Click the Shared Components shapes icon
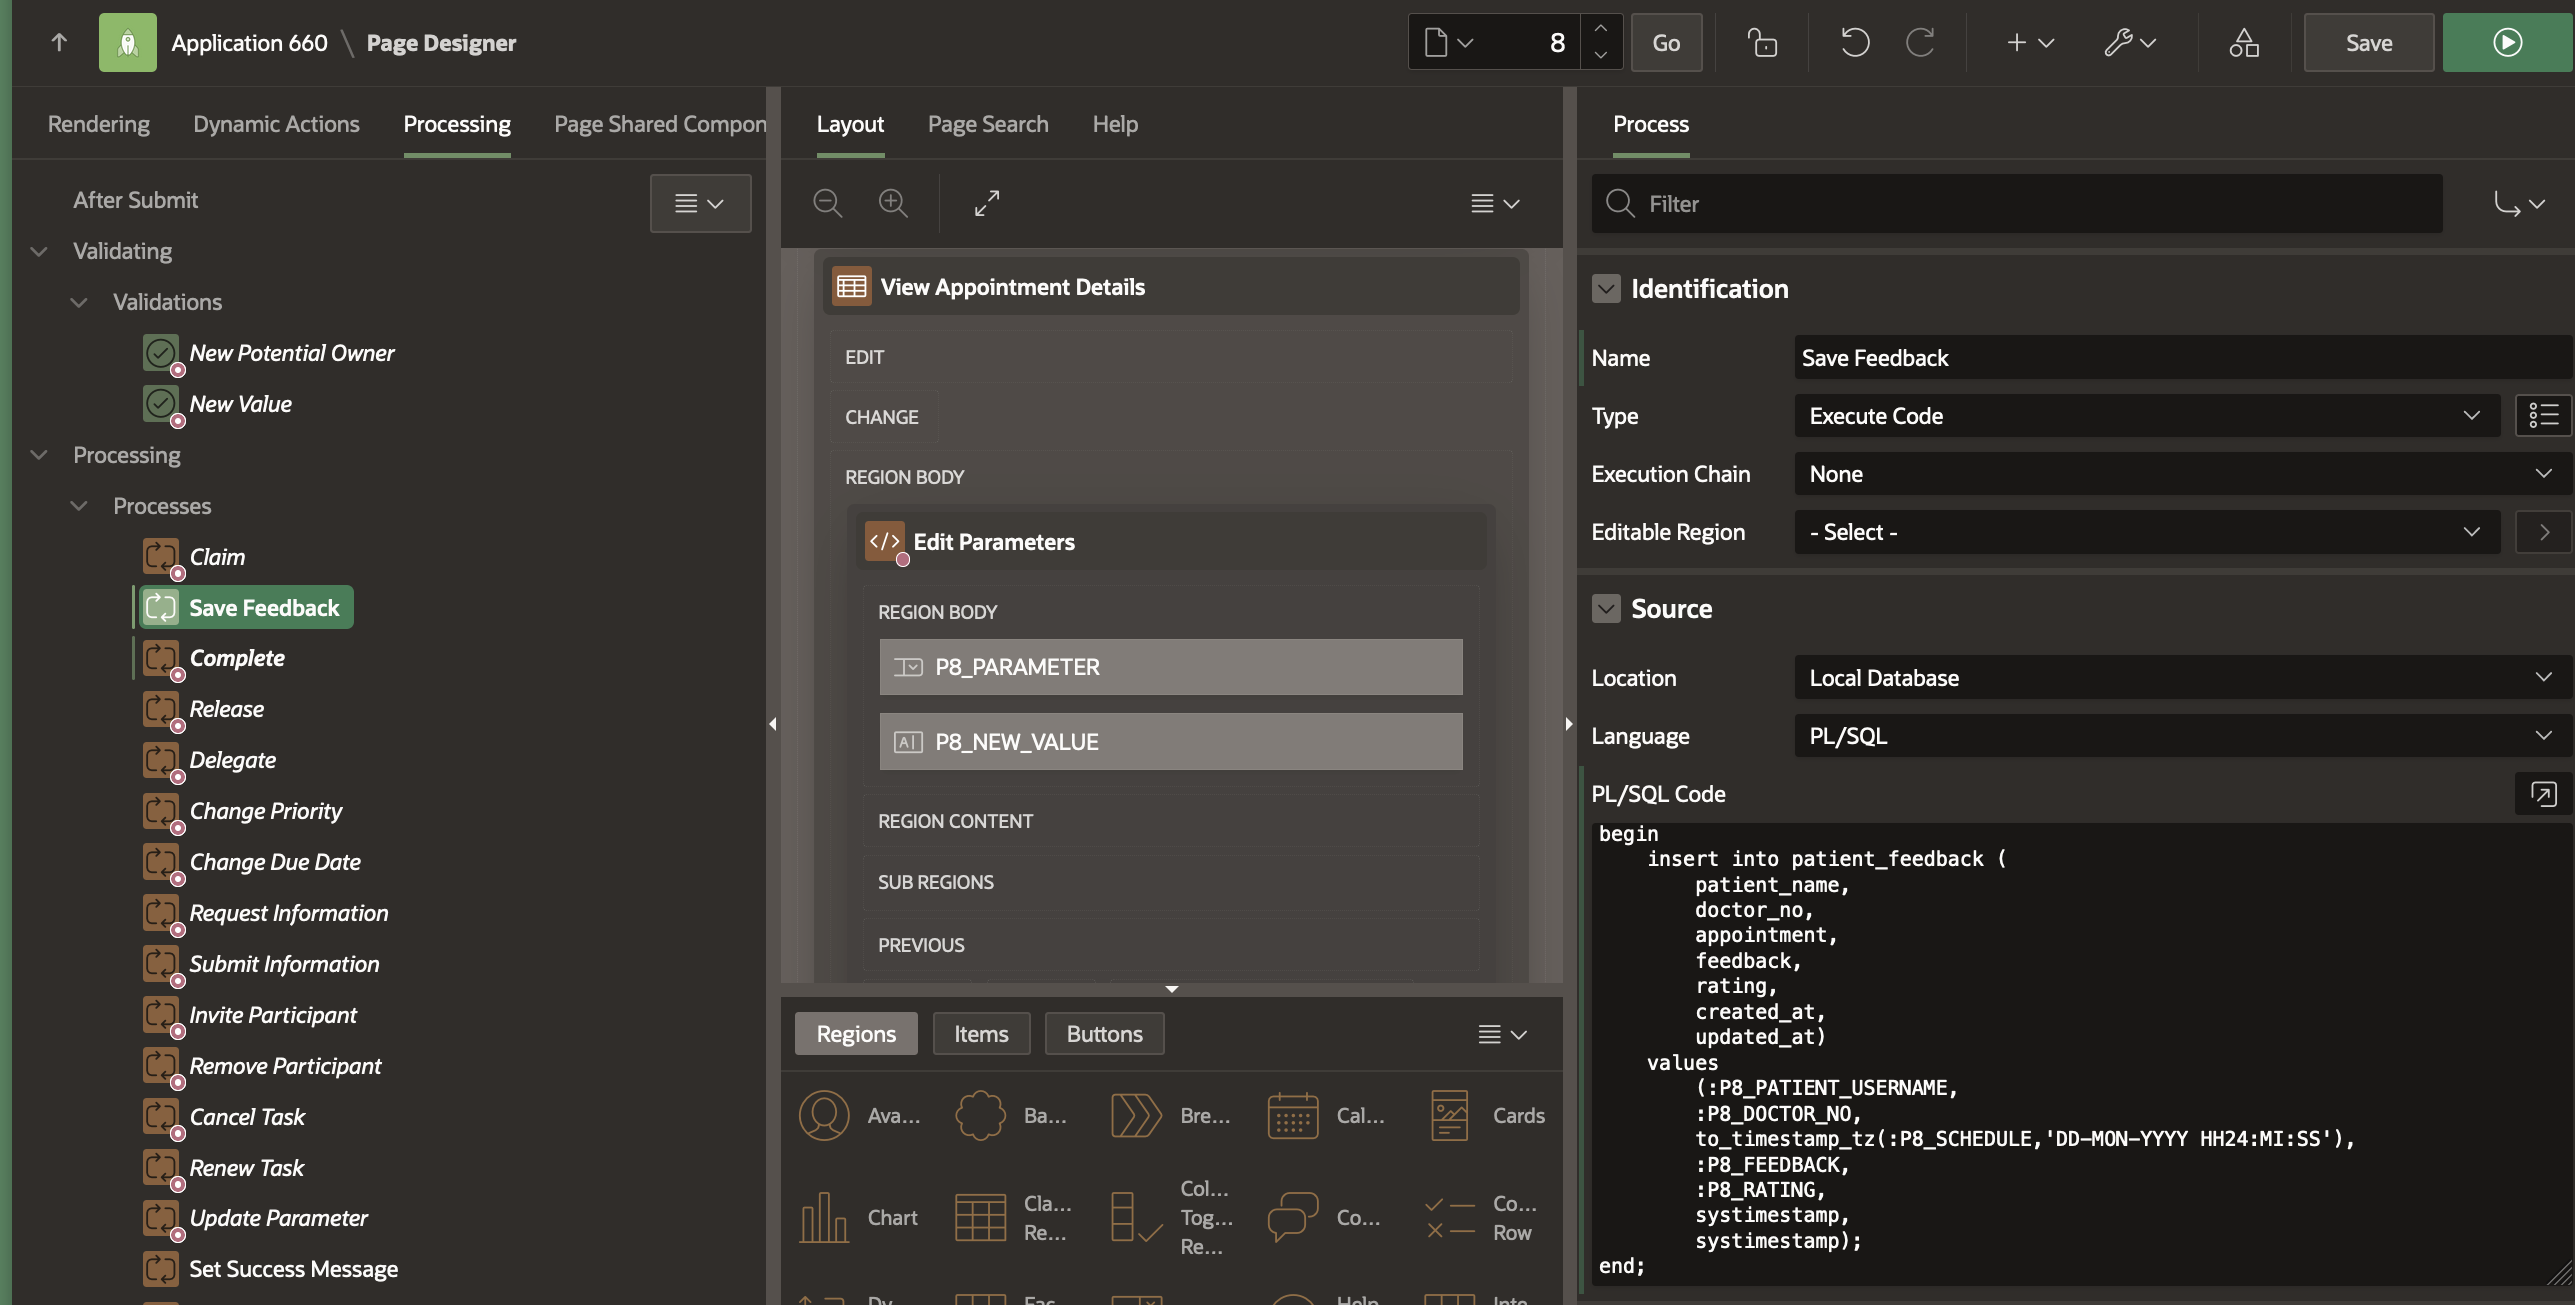 pyautogui.click(x=2243, y=43)
